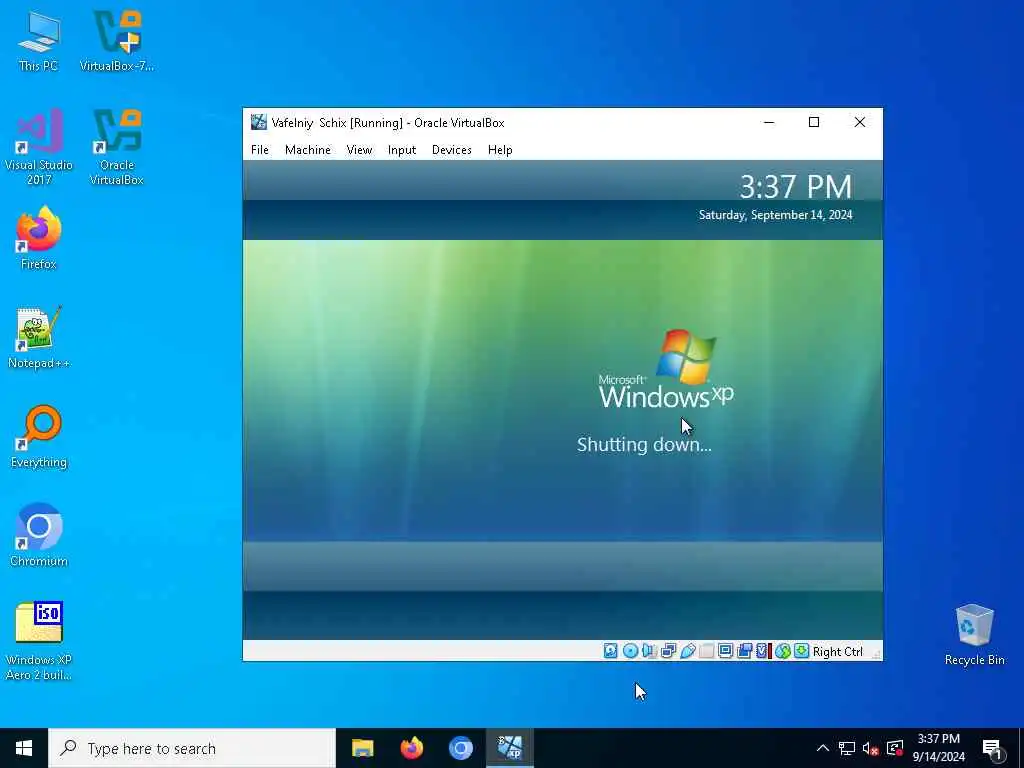
Task: Open File Explorer from the taskbar
Action: coord(362,748)
